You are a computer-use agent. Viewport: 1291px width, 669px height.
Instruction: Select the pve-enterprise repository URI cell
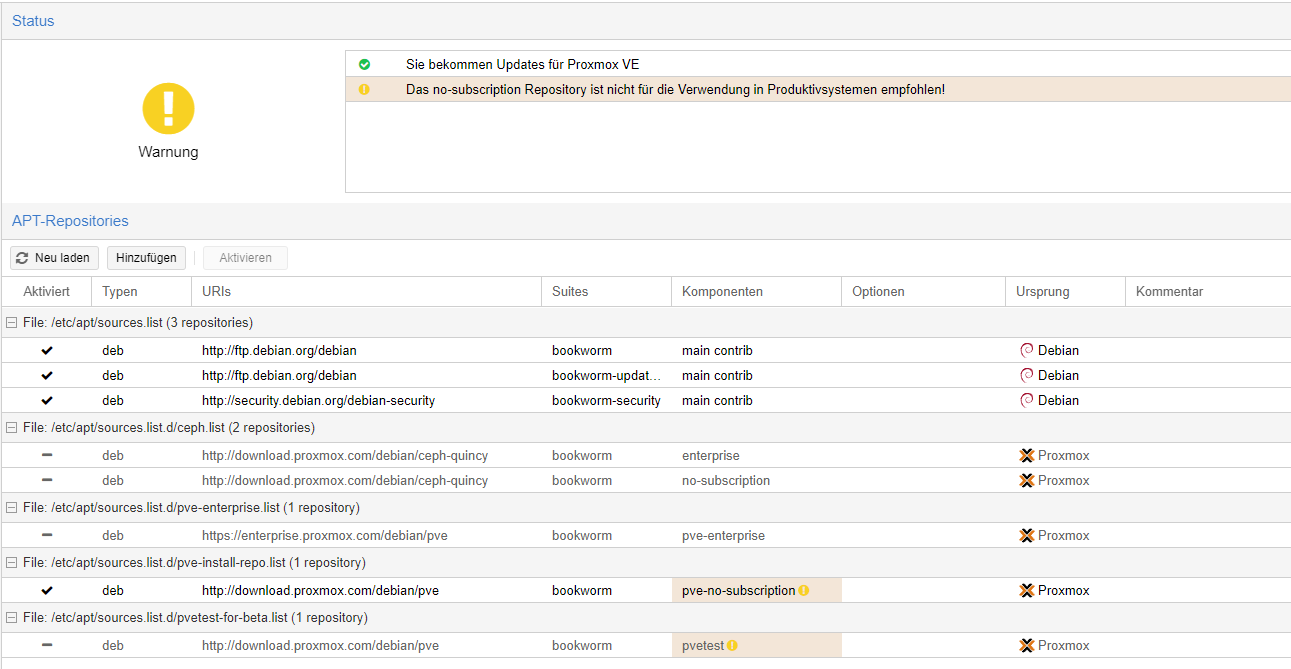324,536
